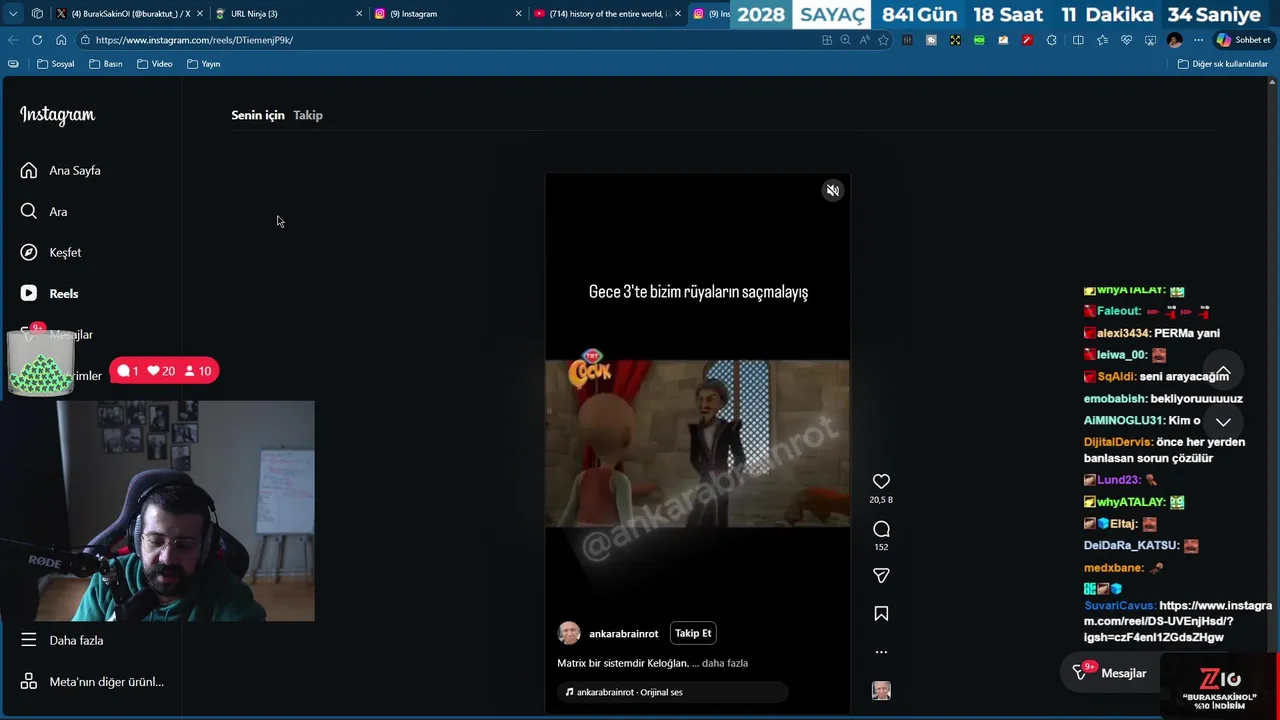This screenshot has width=1280, height=720.
Task: Open the site info lock icon
Action: [86, 40]
